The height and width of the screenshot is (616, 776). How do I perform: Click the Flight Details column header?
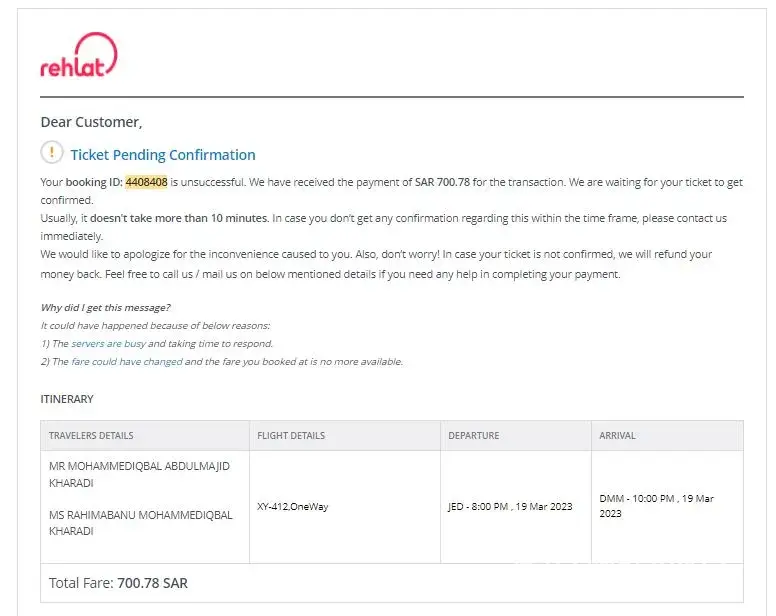point(291,436)
